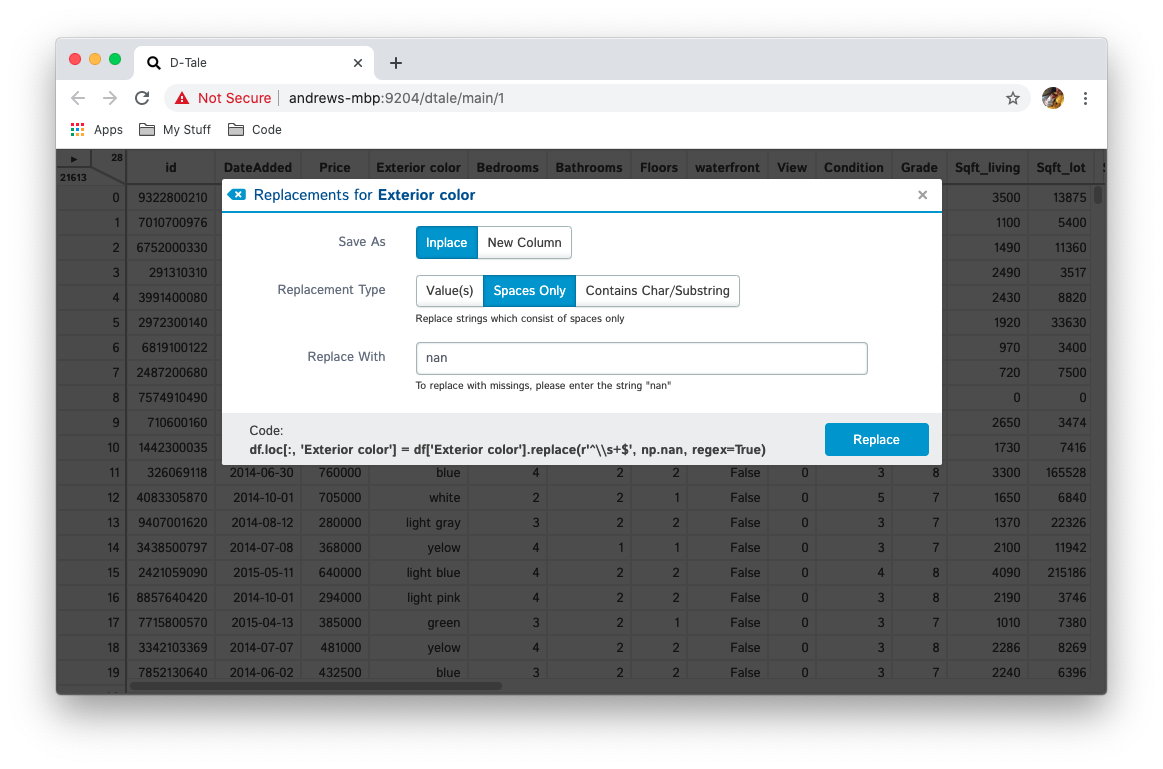
Task: Select Inplace save option
Action: (x=446, y=243)
